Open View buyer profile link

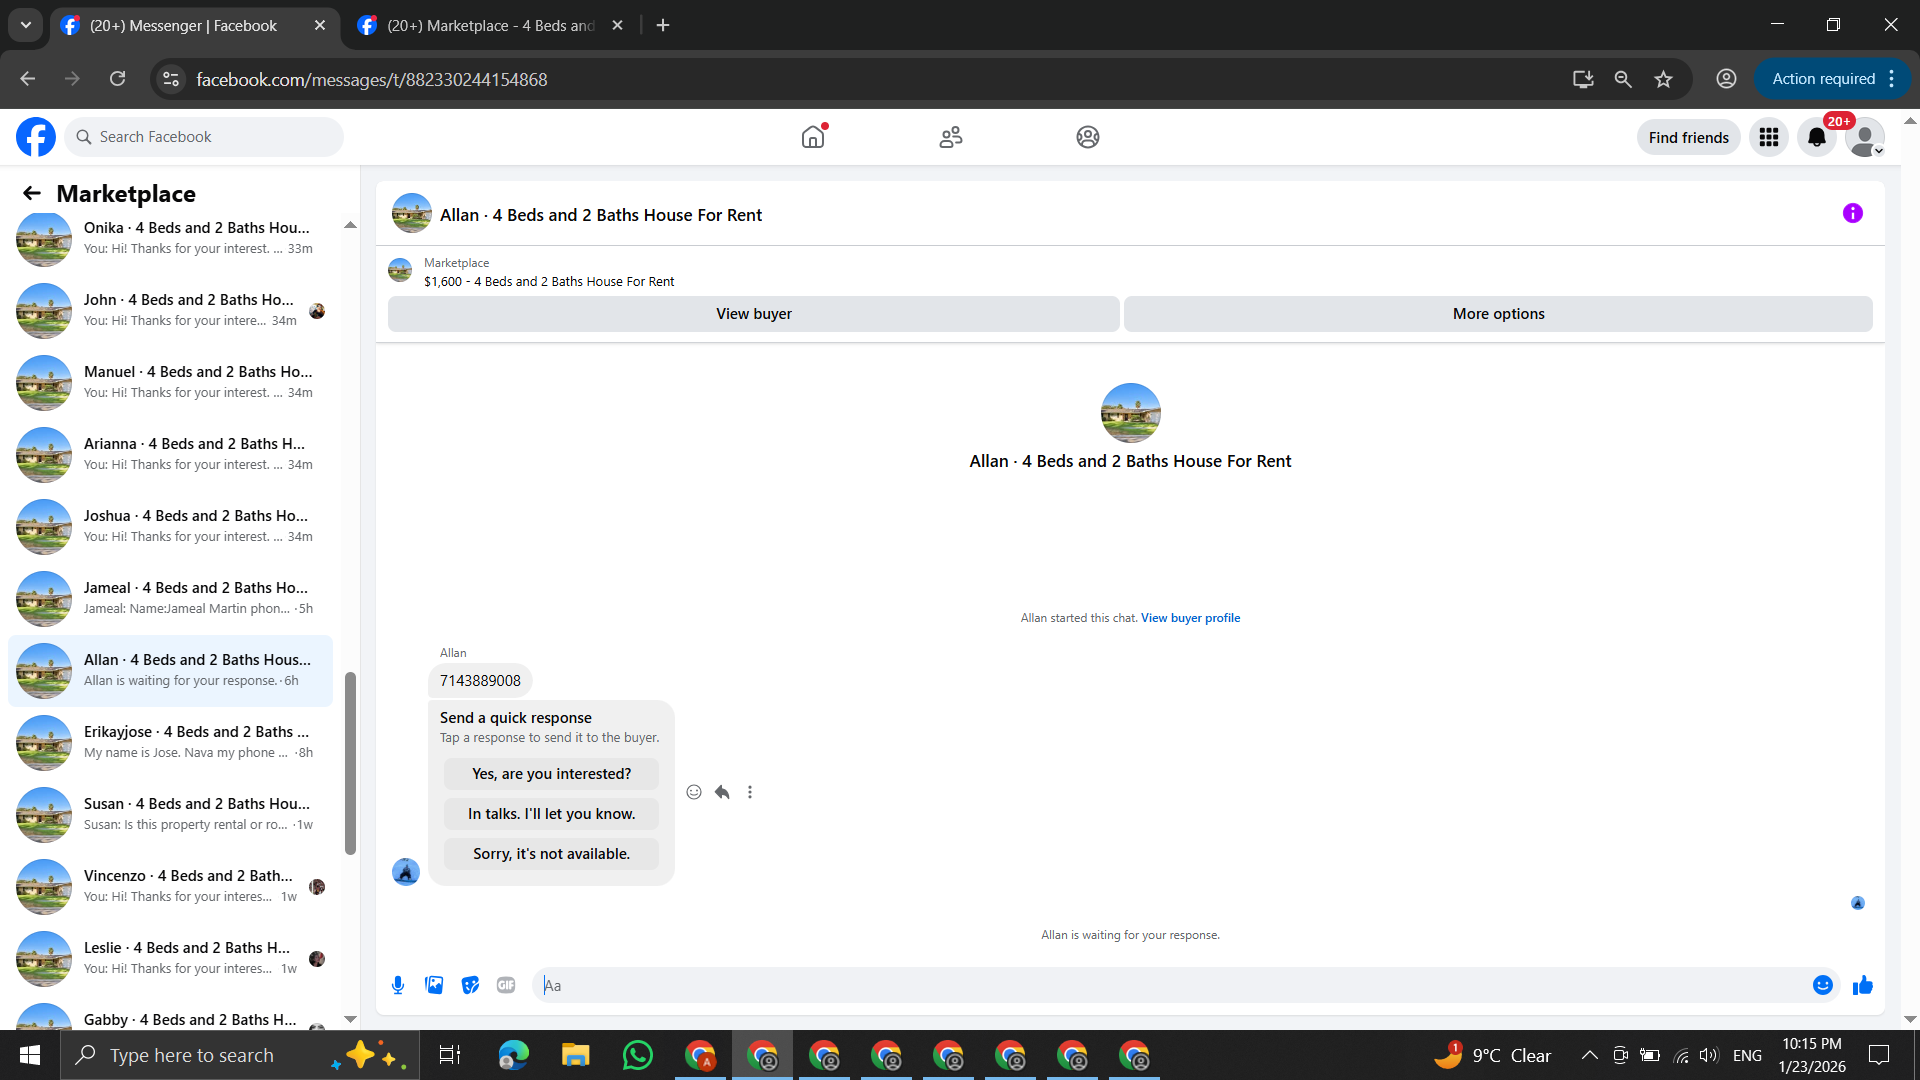1190,618
